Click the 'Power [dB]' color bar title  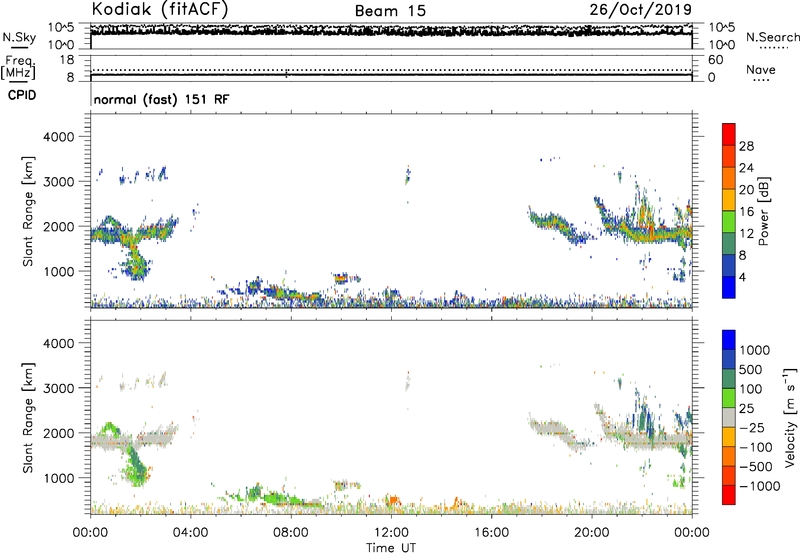[763, 211]
